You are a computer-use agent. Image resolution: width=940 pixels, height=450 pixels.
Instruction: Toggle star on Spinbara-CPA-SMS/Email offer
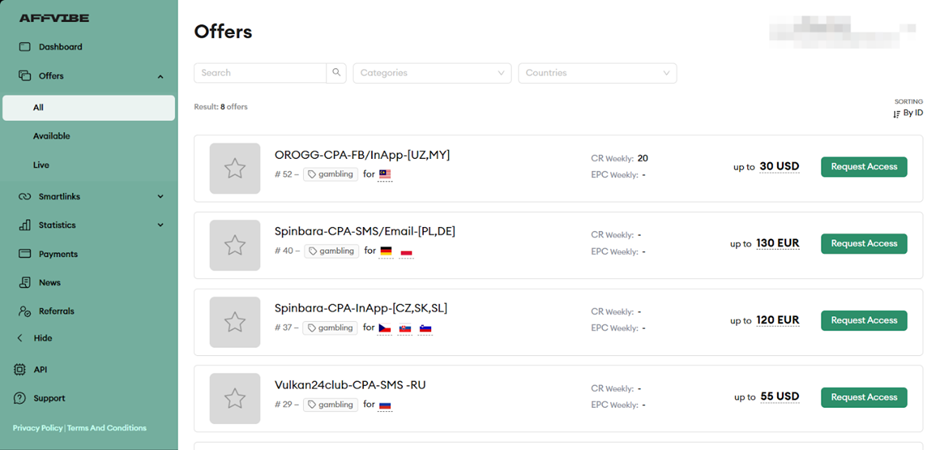[x=235, y=245]
